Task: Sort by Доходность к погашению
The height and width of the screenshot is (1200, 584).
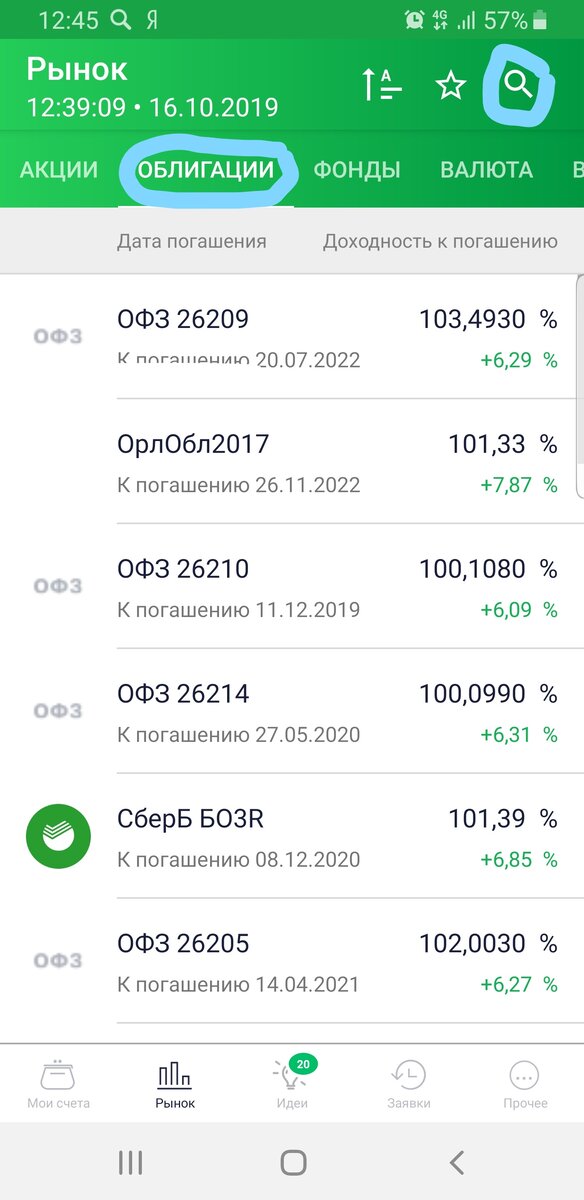Action: point(440,240)
